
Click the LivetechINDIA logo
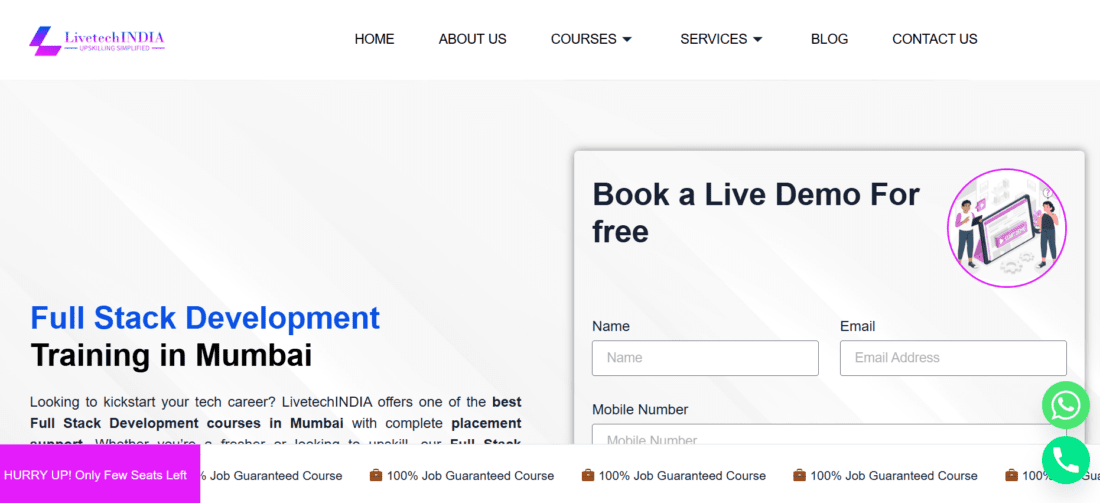[97, 40]
